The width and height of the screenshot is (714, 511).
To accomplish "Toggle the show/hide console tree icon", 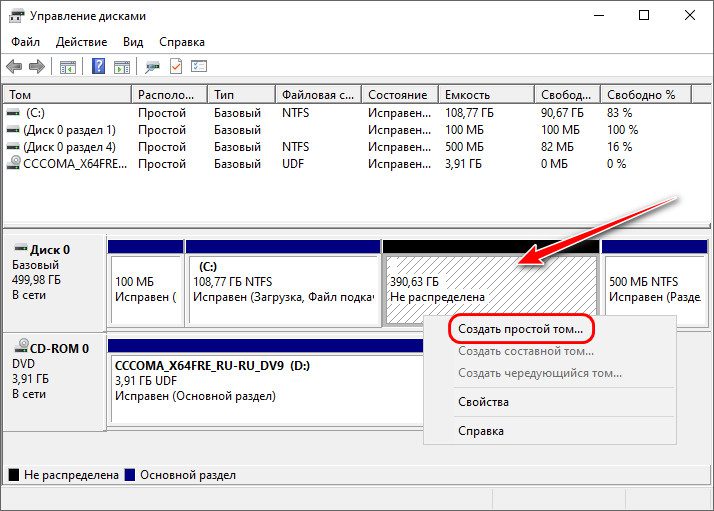I will coord(68,67).
